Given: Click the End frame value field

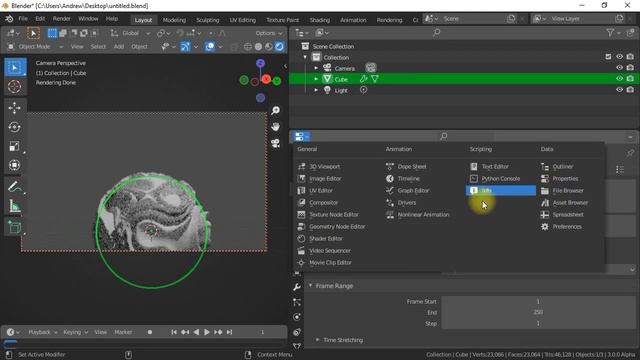Looking at the screenshot, I should point(538,313).
